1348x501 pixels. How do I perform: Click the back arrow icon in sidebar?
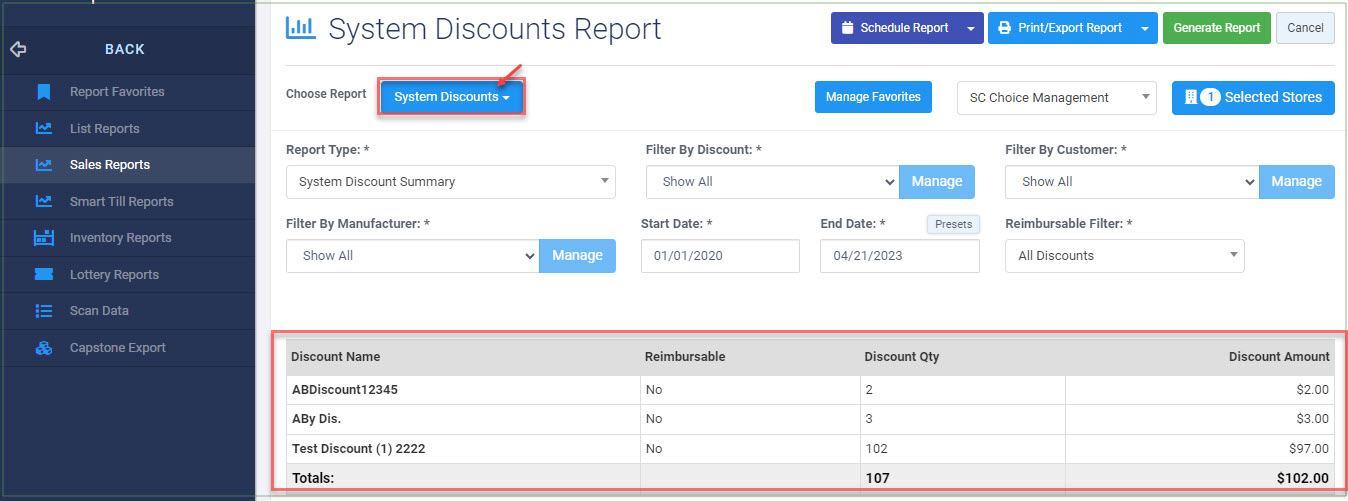(17, 49)
